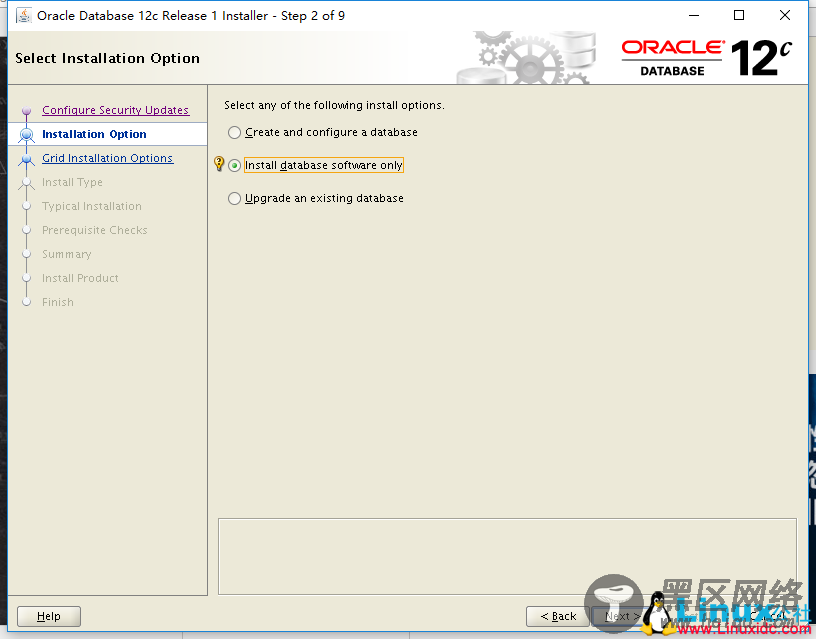
Task: Minimize the installer window
Action: click(694, 16)
